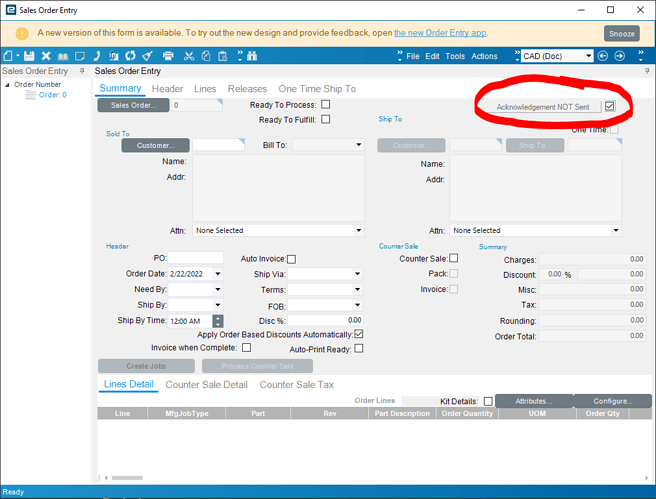Switch to the Lines tab

(205, 89)
